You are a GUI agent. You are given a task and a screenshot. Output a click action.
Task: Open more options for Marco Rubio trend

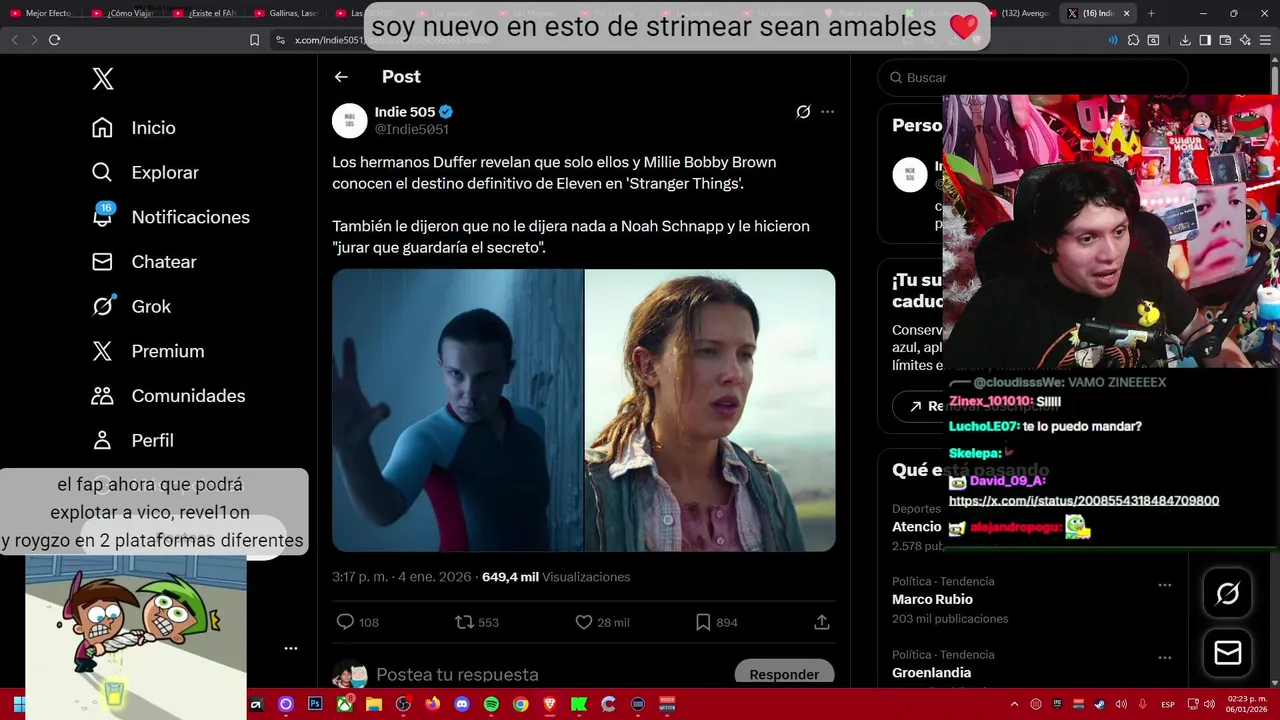click(x=1165, y=585)
